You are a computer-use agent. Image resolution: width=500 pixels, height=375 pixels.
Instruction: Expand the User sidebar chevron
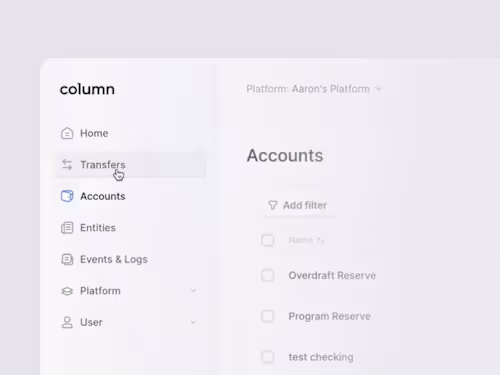(193, 322)
